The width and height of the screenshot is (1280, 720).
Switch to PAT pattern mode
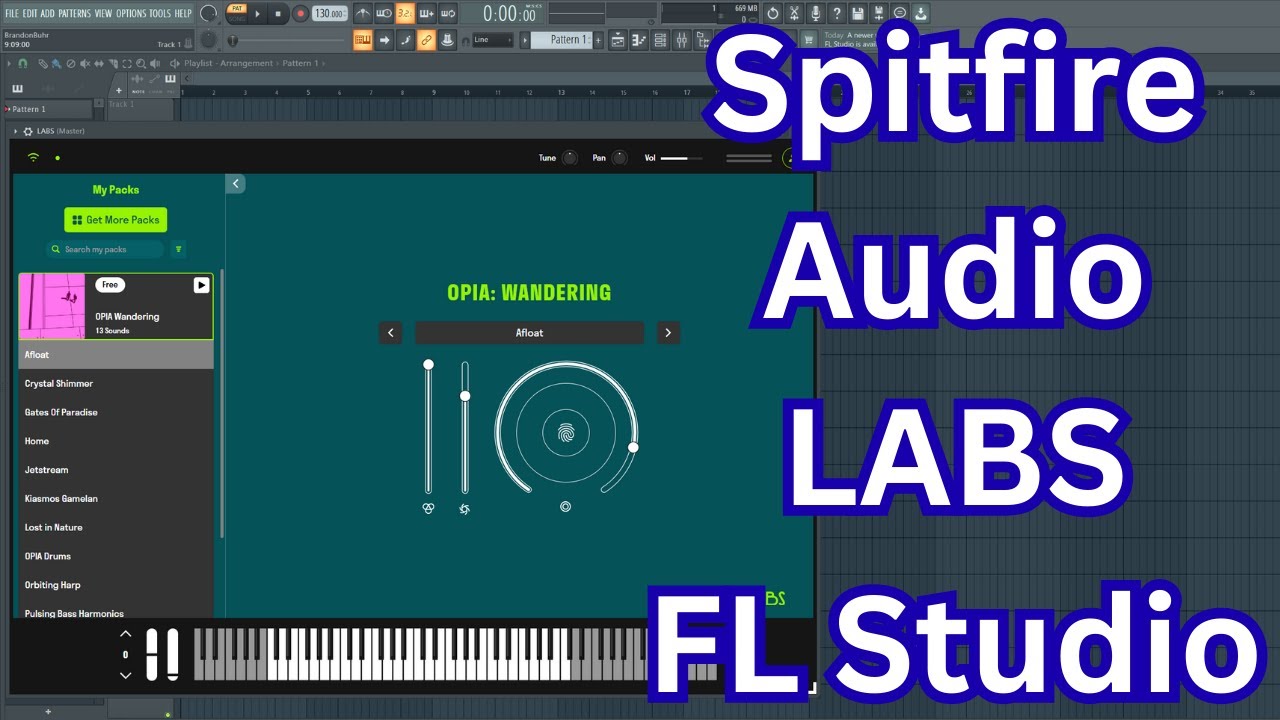click(237, 8)
